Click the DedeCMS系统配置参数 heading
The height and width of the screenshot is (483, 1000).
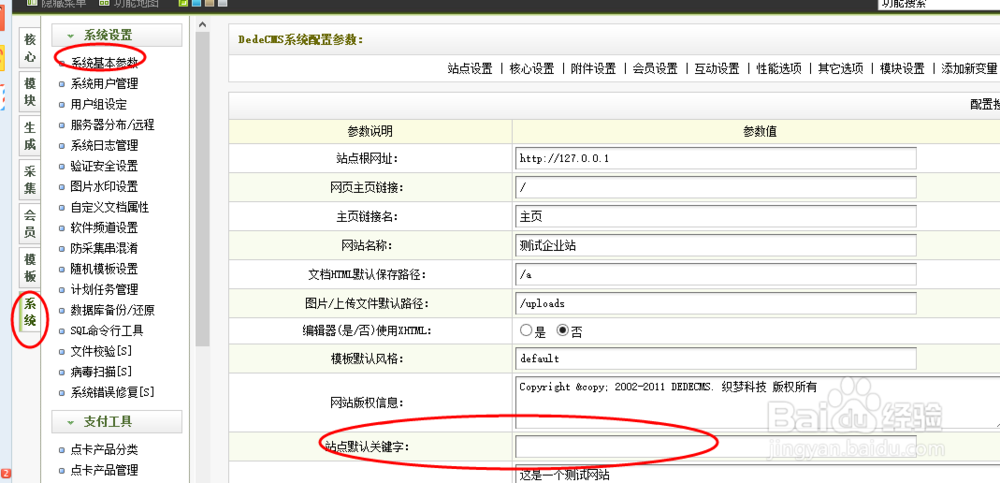pos(301,40)
